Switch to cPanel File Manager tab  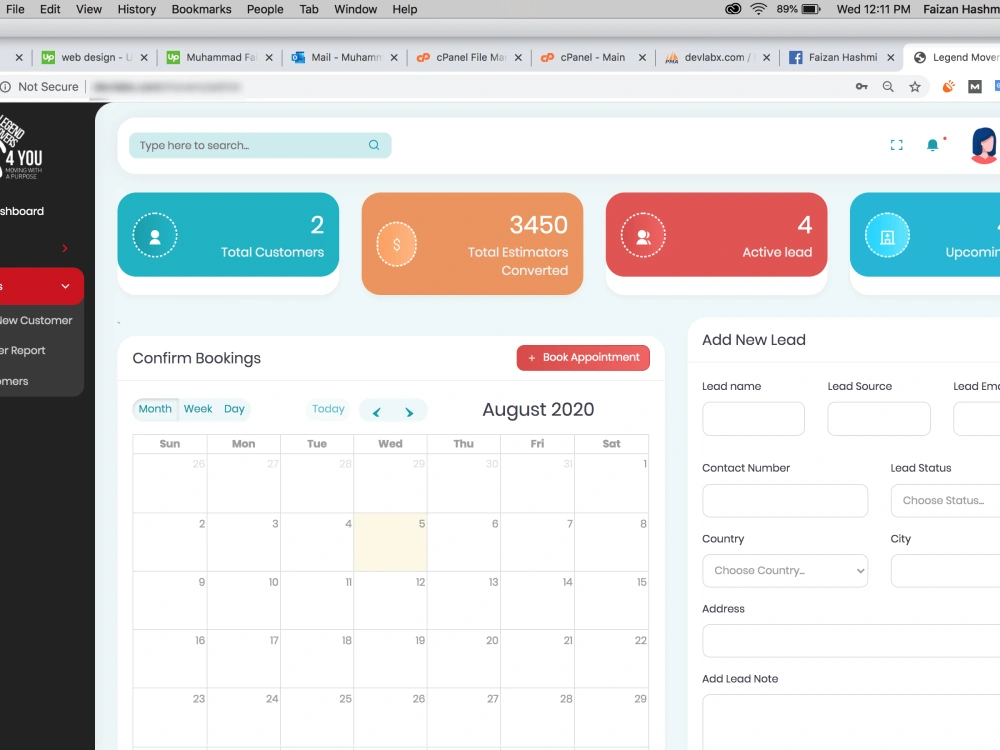[x=468, y=57]
